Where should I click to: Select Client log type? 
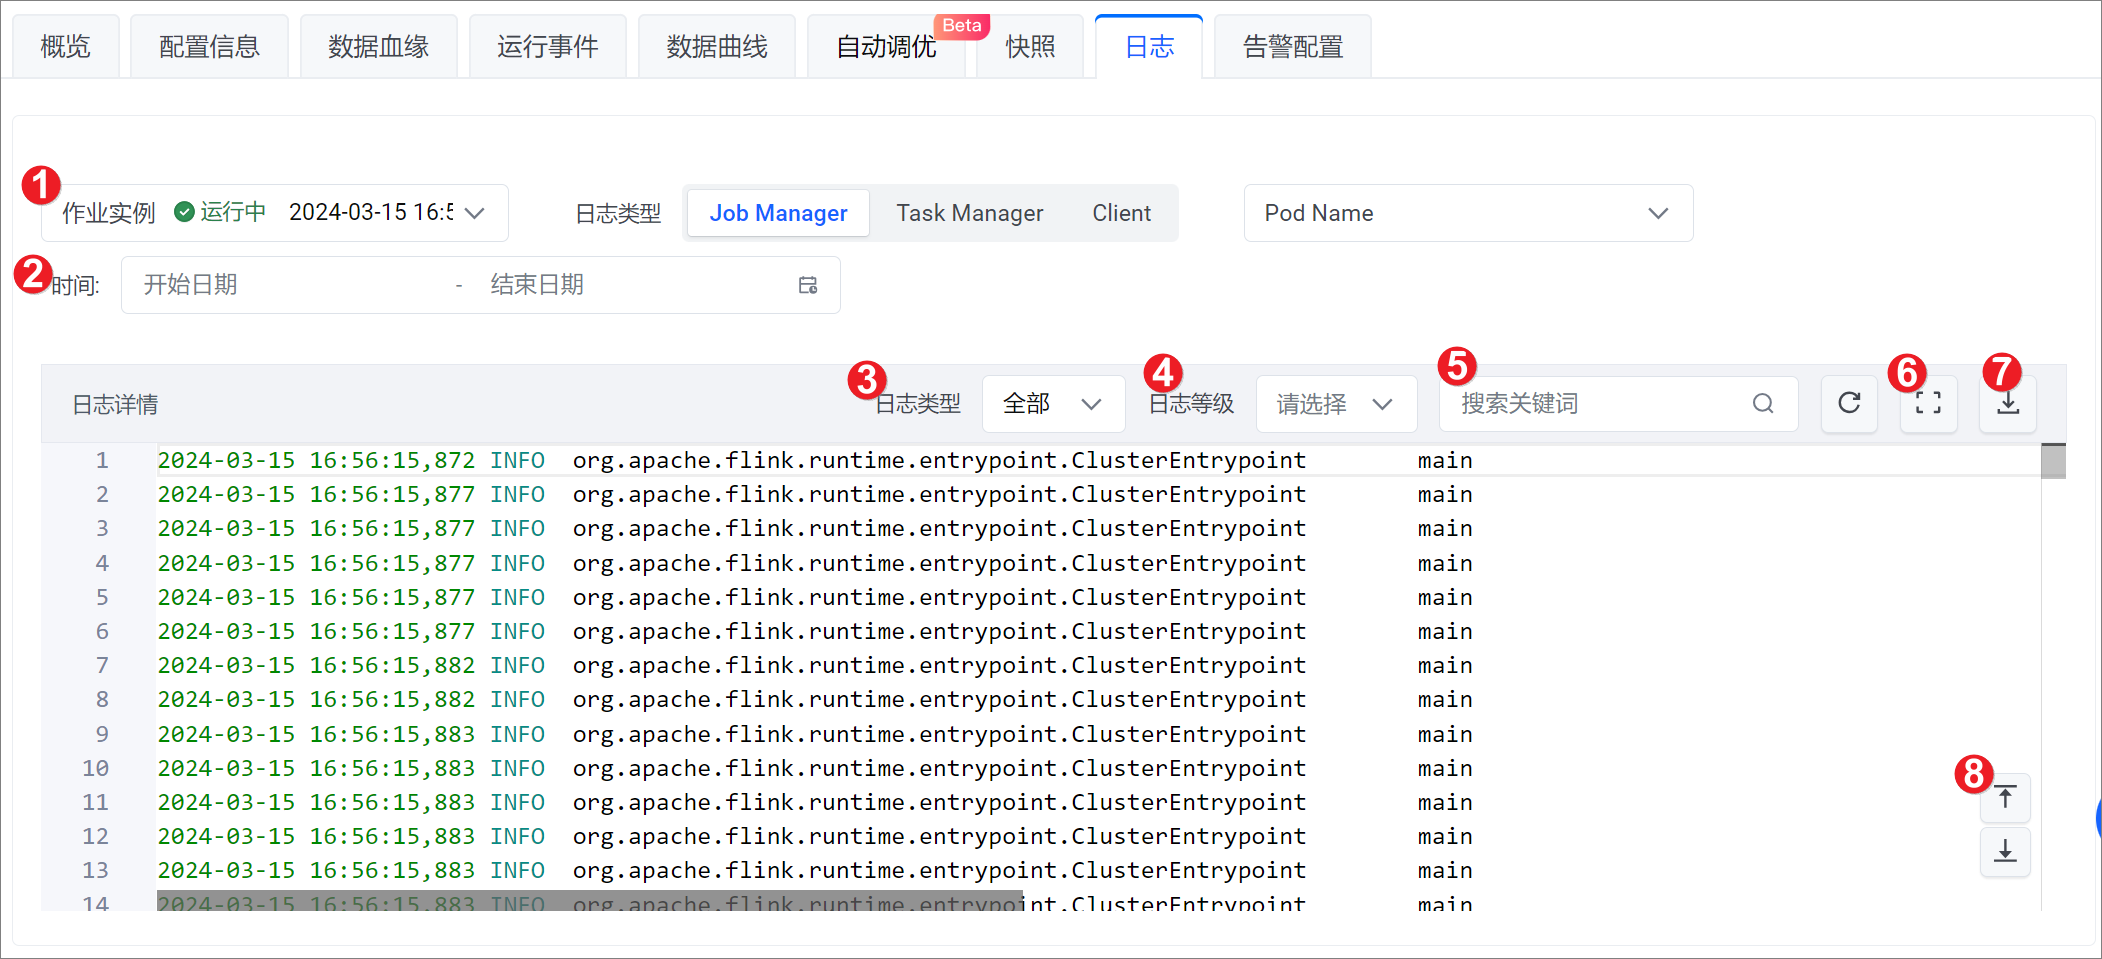point(1121,213)
